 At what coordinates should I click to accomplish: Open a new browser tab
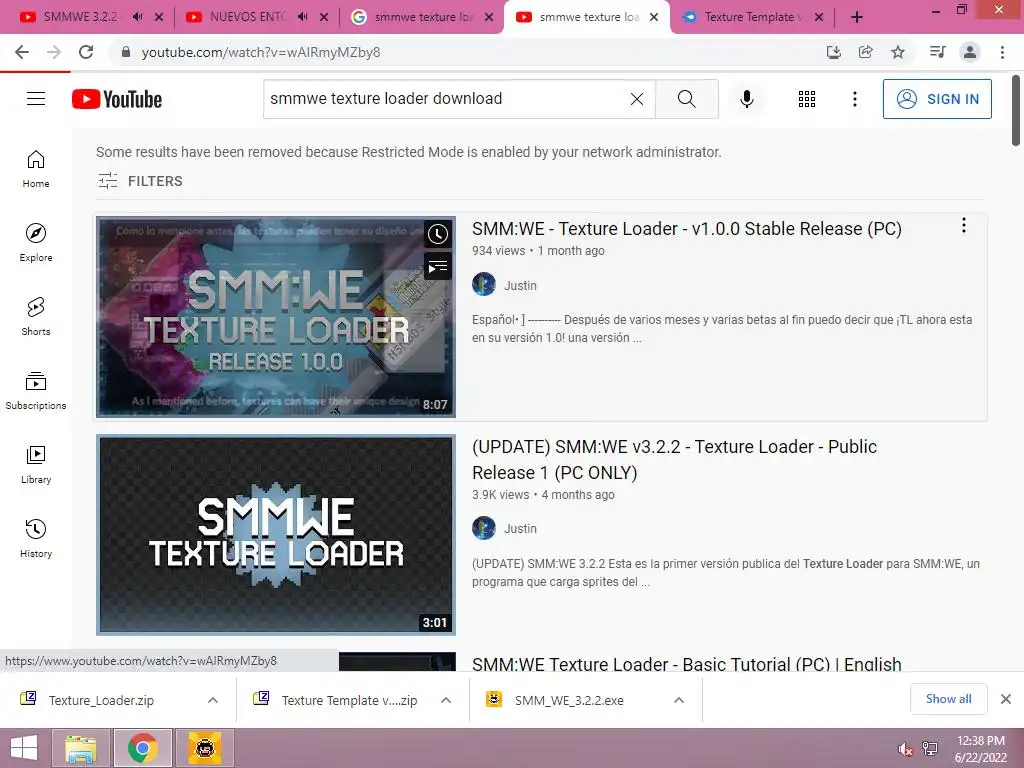click(x=857, y=18)
